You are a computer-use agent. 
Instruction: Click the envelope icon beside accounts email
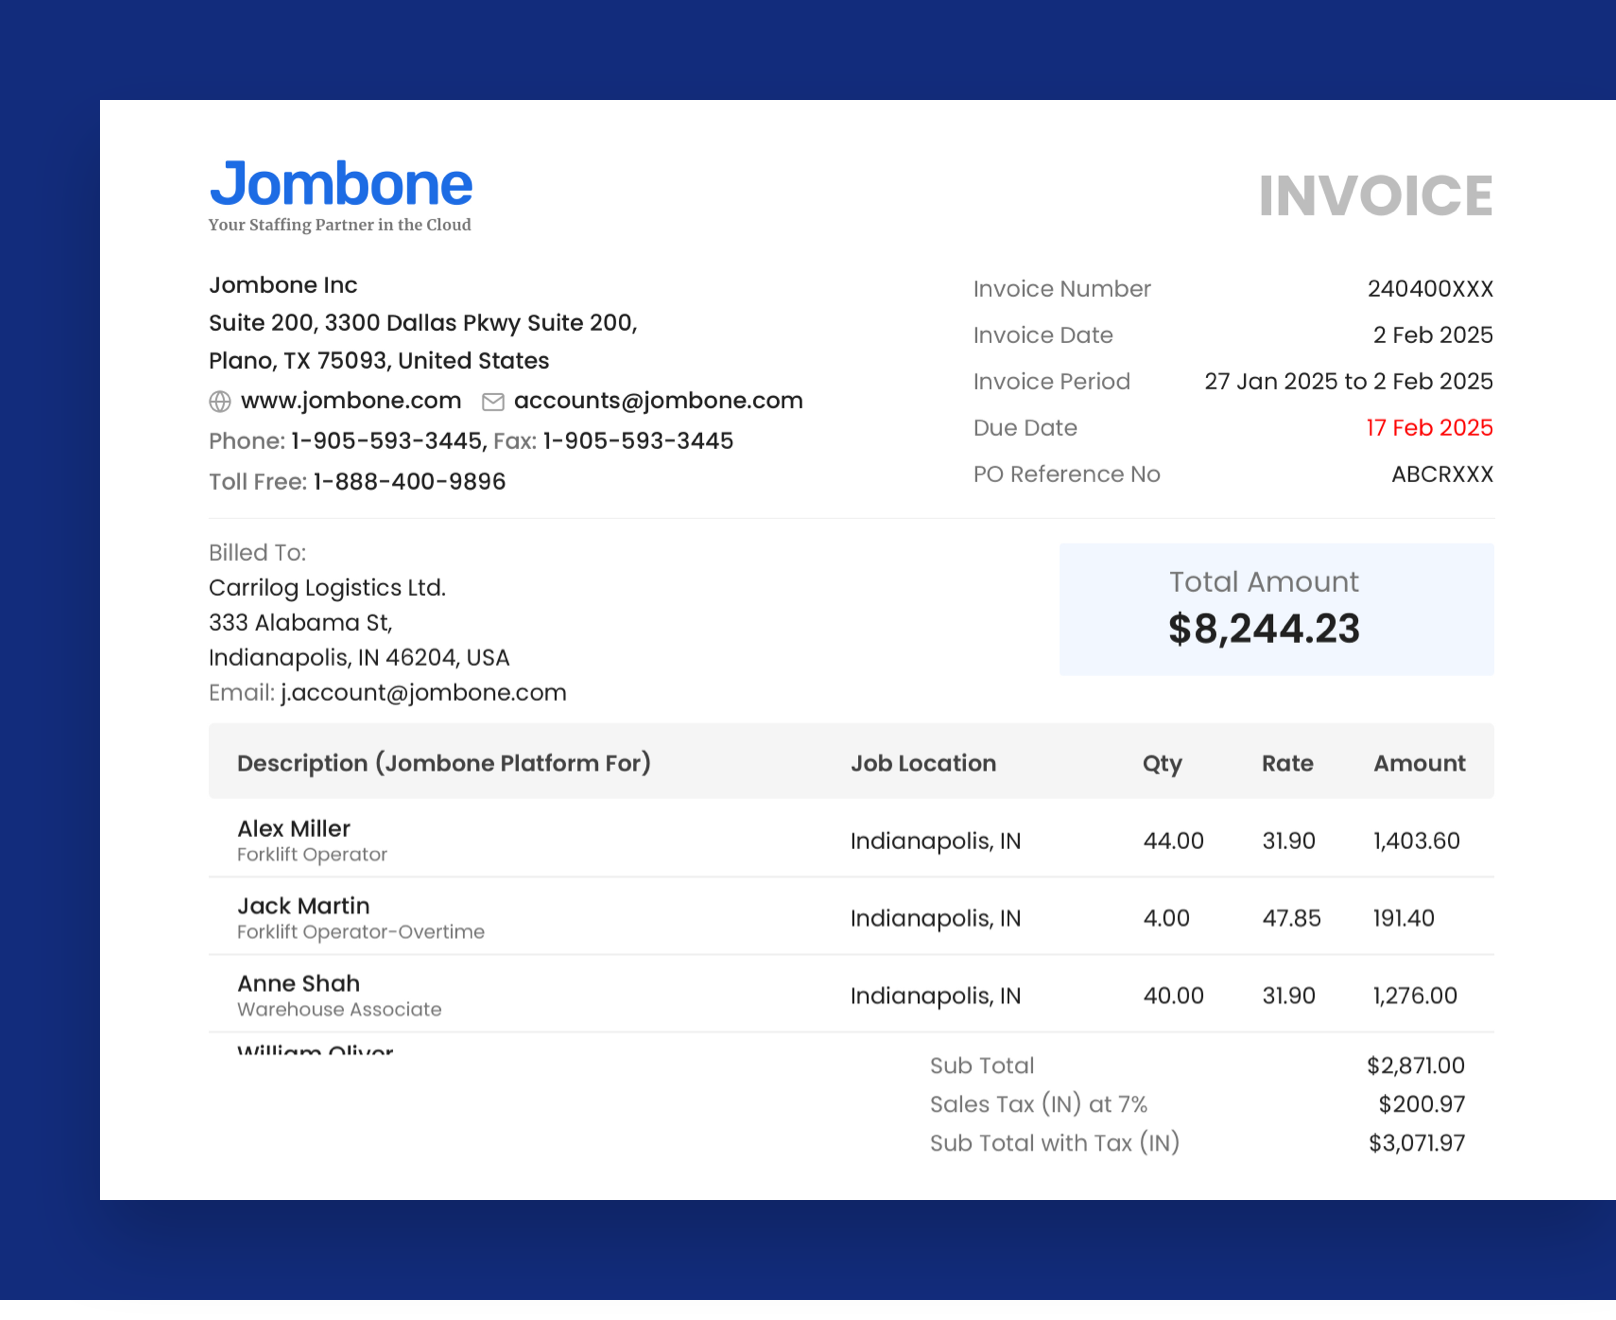click(493, 402)
